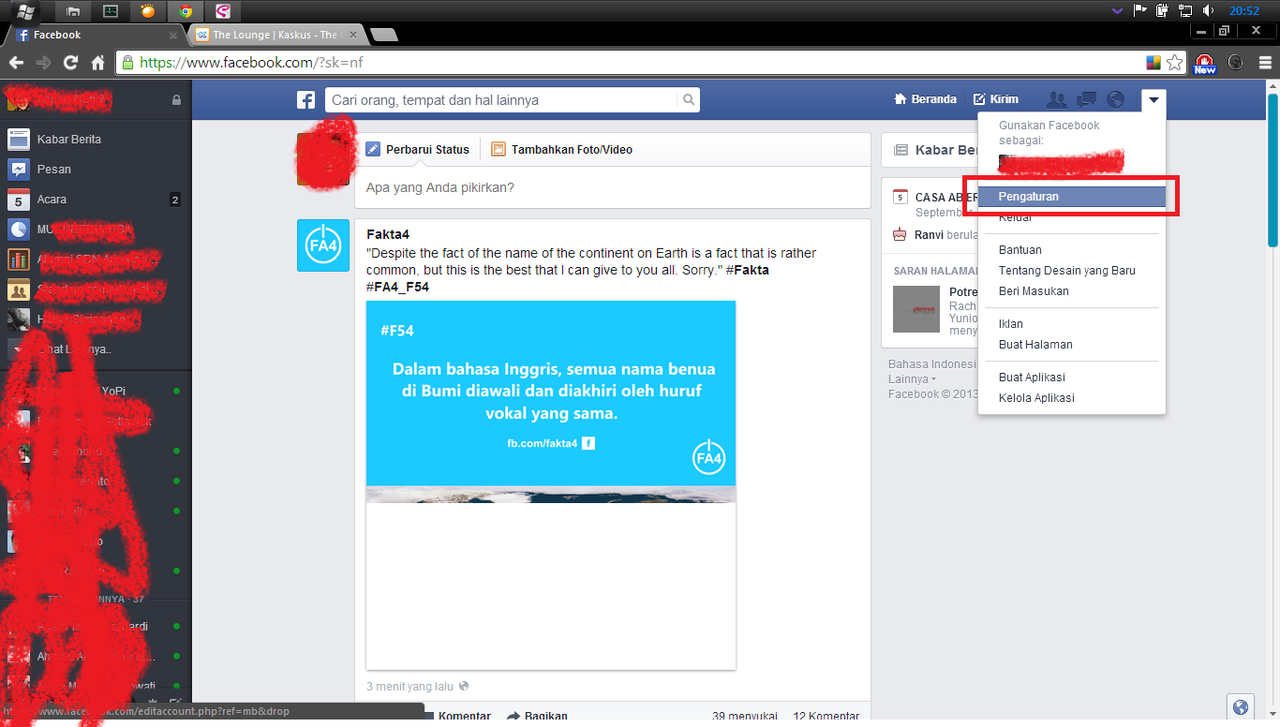
Task: View site security padlock info
Action: 127,62
